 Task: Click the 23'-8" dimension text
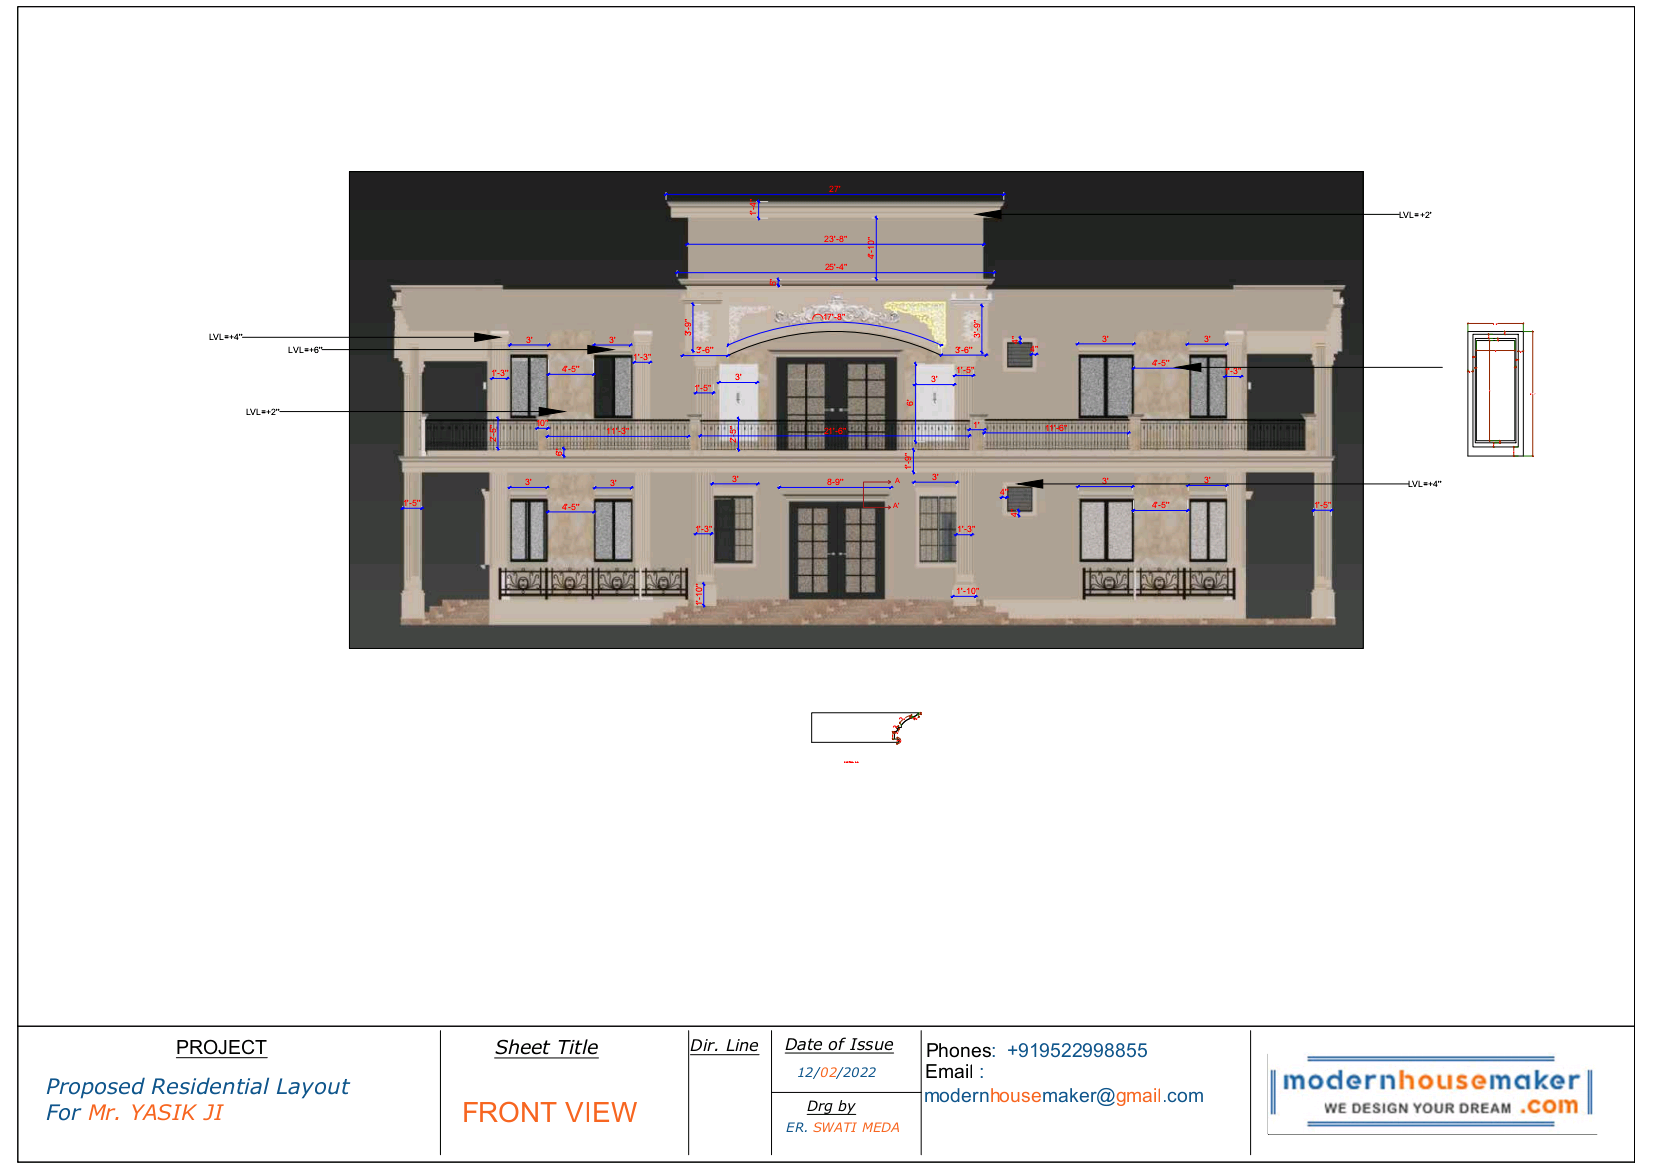coord(835,239)
